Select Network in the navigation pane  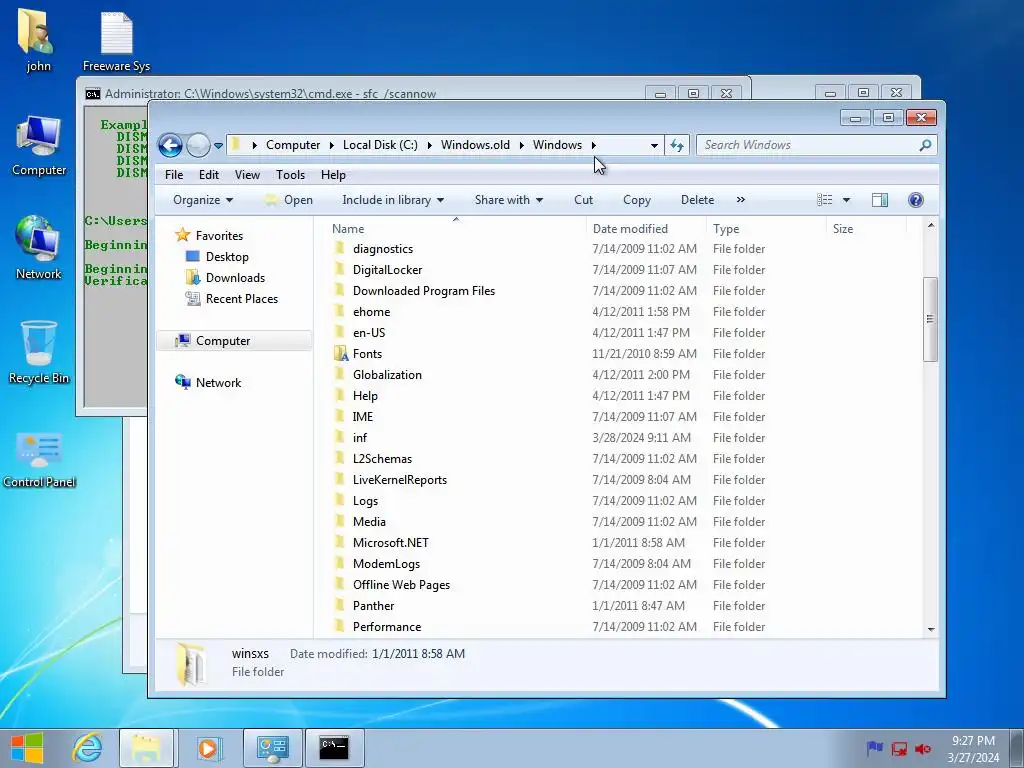[x=218, y=383]
